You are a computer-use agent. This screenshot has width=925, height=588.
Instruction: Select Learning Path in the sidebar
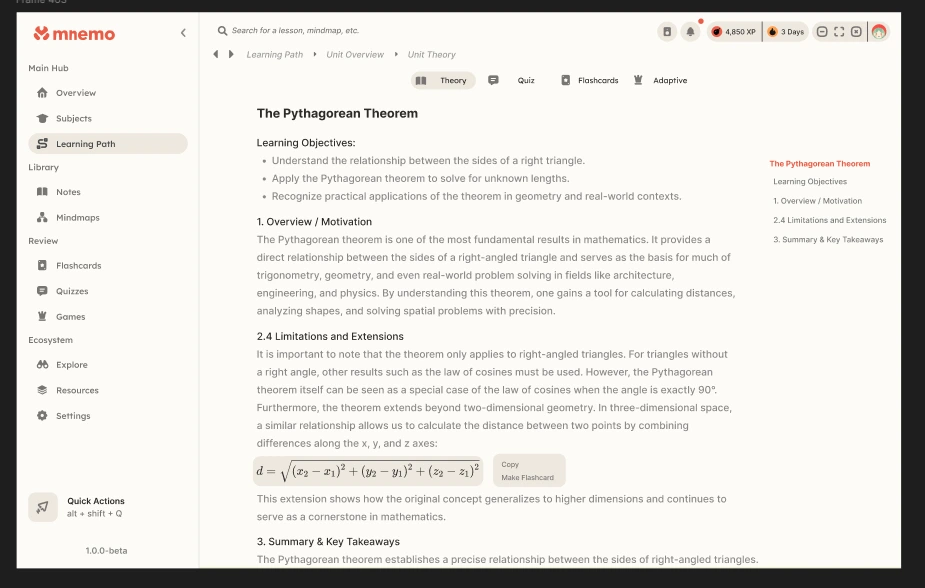[x=108, y=144]
